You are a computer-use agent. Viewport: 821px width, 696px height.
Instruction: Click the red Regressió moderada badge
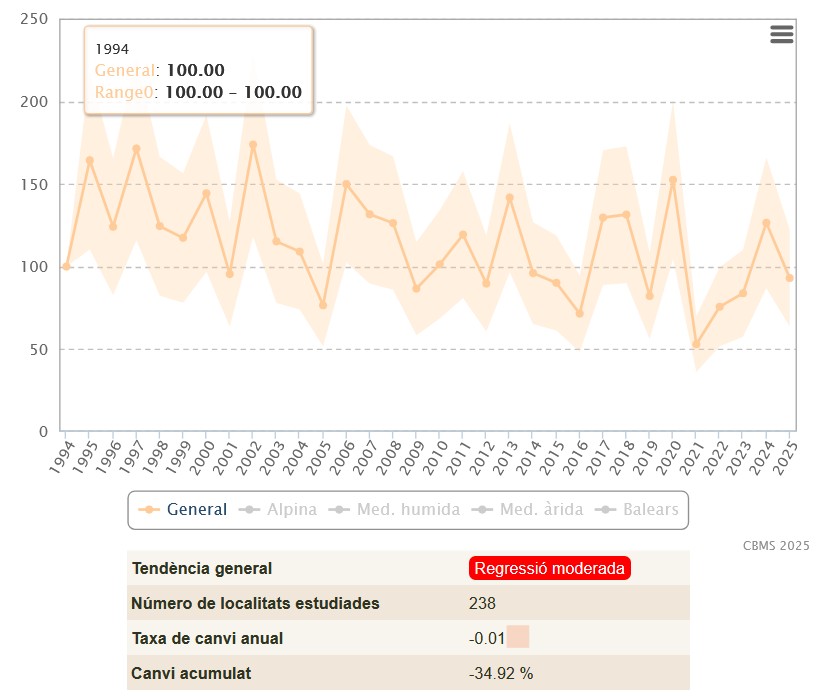coord(549,568)
